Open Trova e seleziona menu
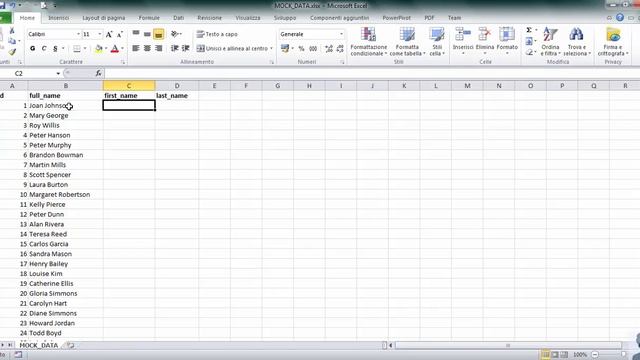This screenshot has height=360, width=640. tap(576, 42)
